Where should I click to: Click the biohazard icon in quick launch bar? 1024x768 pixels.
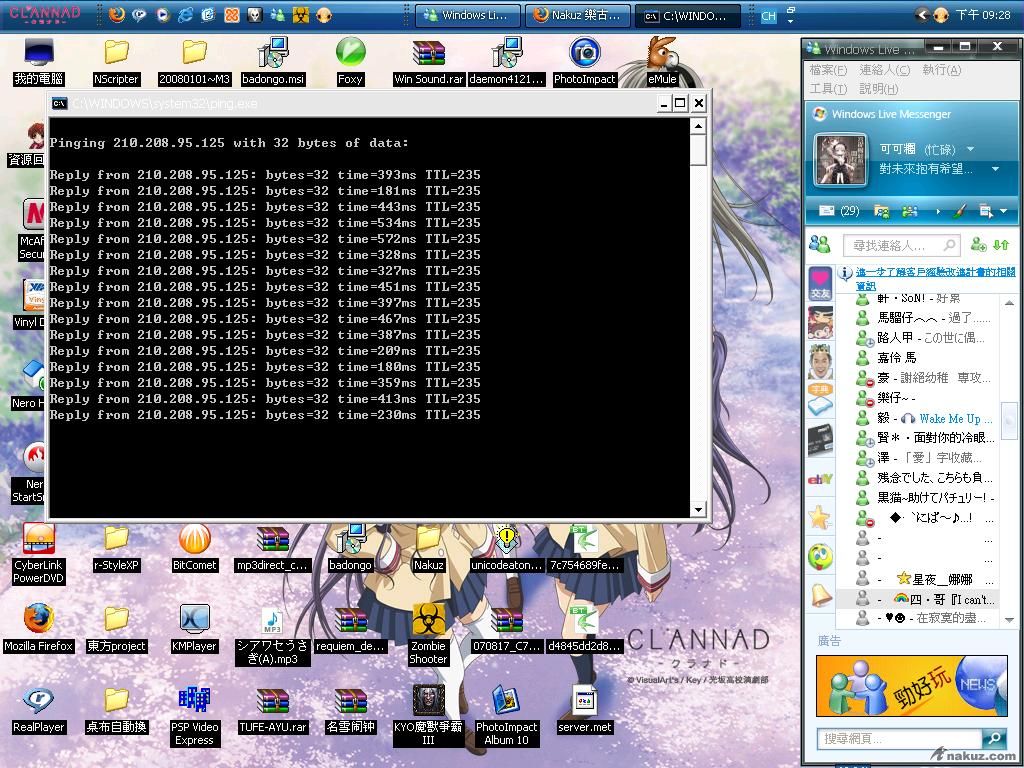pyautogui.click(x=300, y=14)
